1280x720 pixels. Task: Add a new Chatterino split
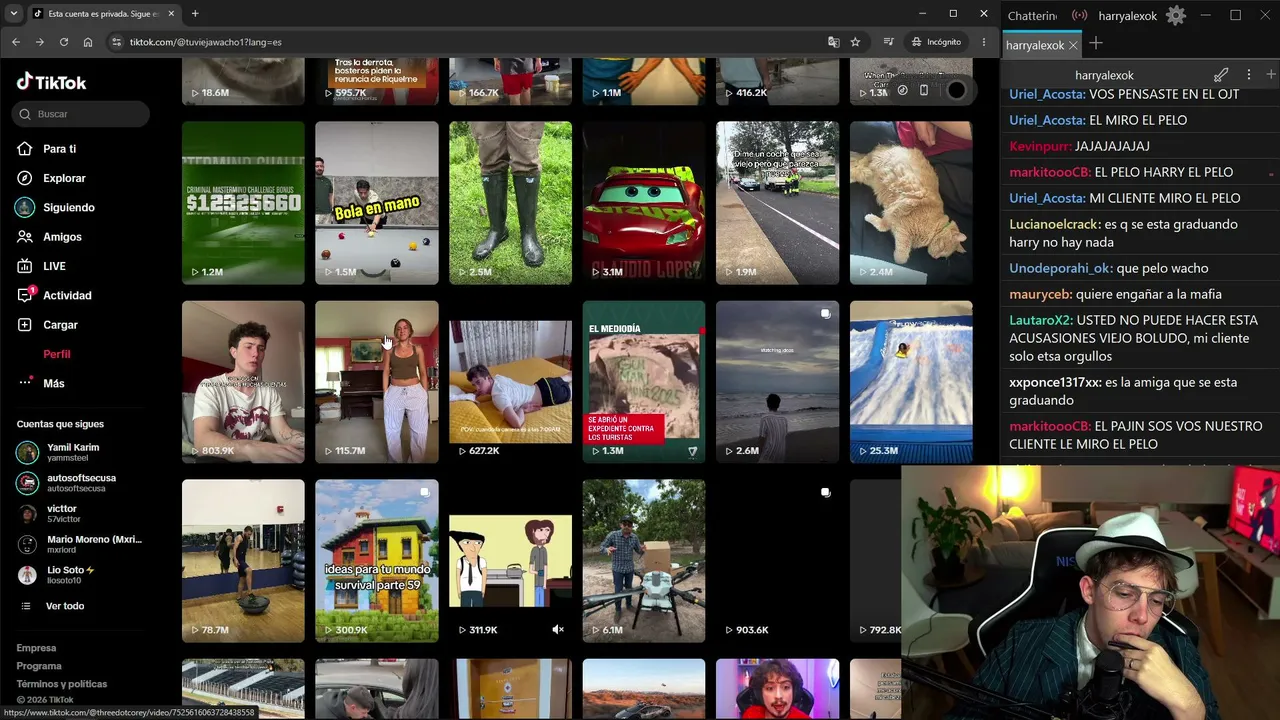(1270, 75)
